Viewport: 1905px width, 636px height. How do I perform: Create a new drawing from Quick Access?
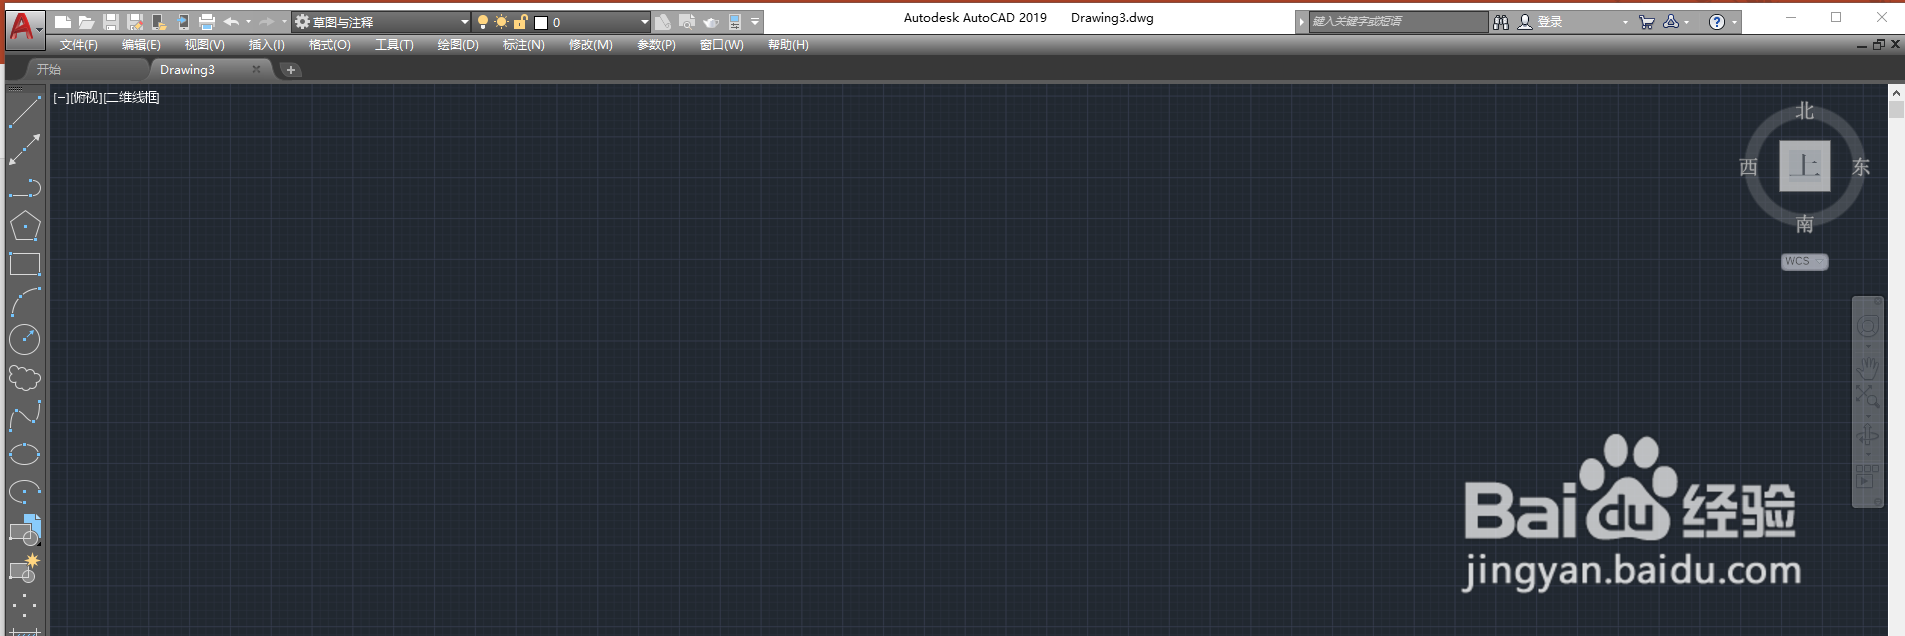(62, 22)
